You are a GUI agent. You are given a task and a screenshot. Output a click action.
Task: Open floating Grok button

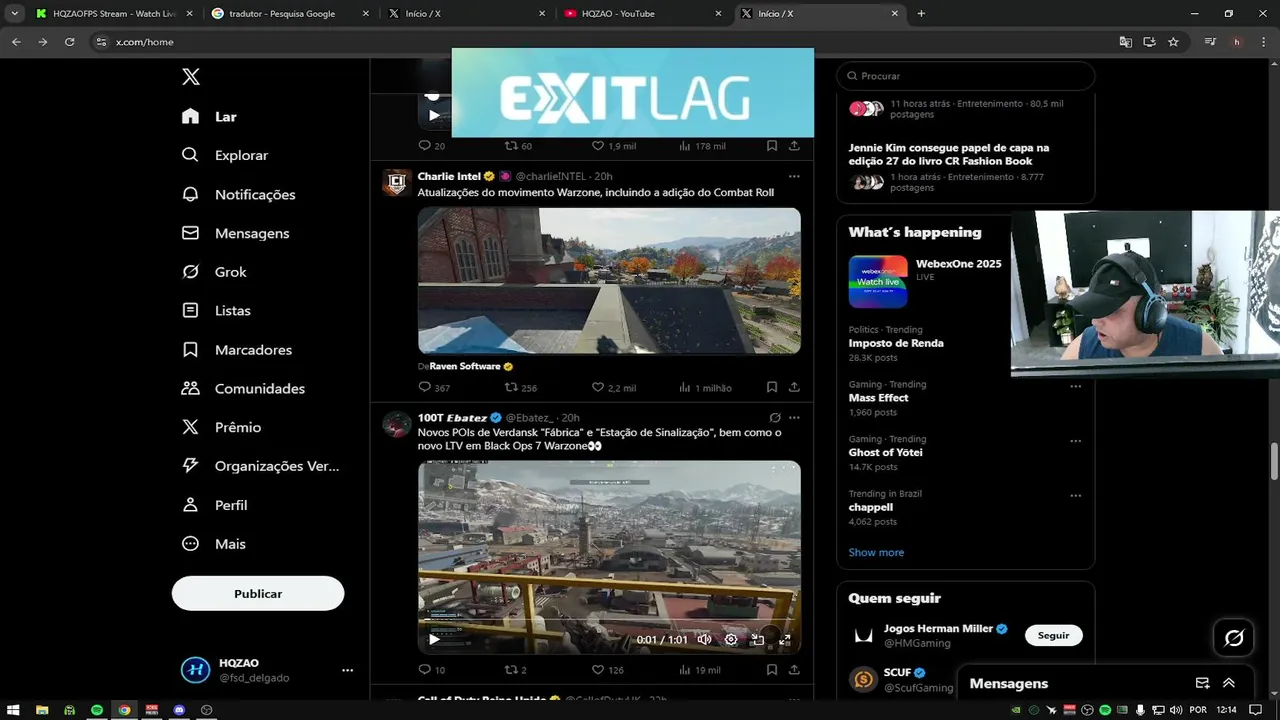(1234, 638)
